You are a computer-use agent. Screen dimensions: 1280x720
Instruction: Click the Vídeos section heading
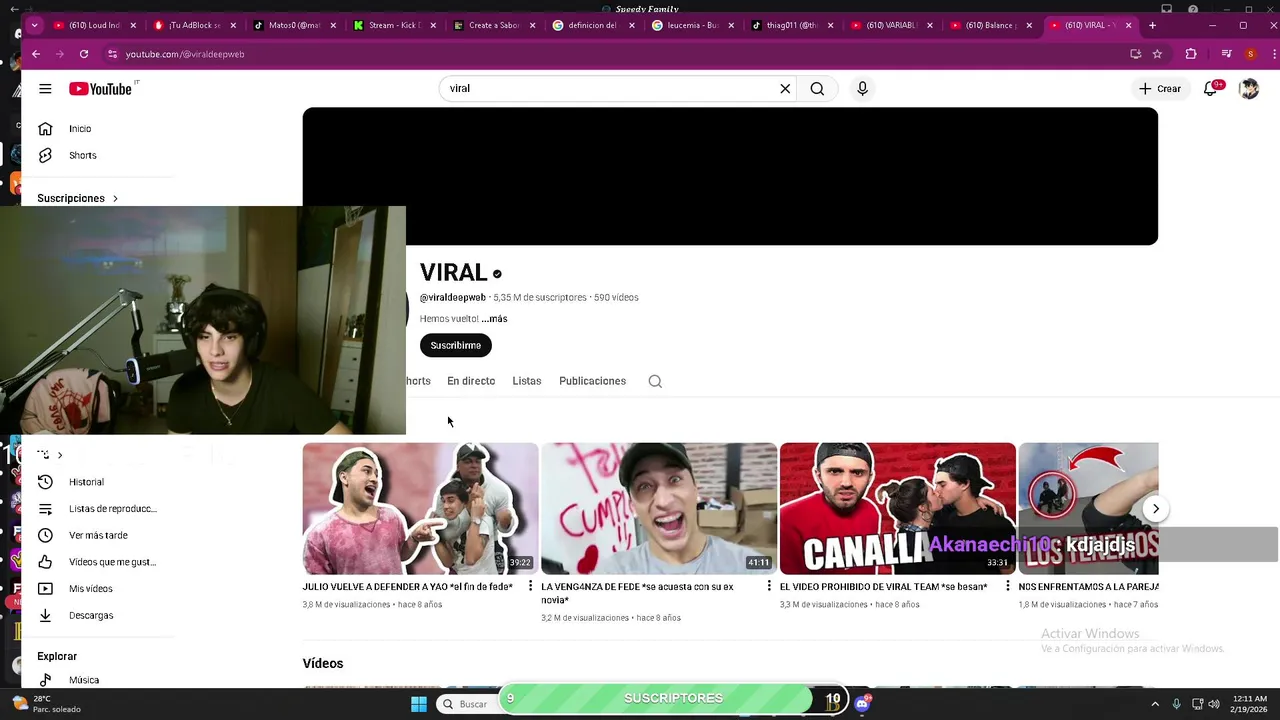(x=323, y=664)
